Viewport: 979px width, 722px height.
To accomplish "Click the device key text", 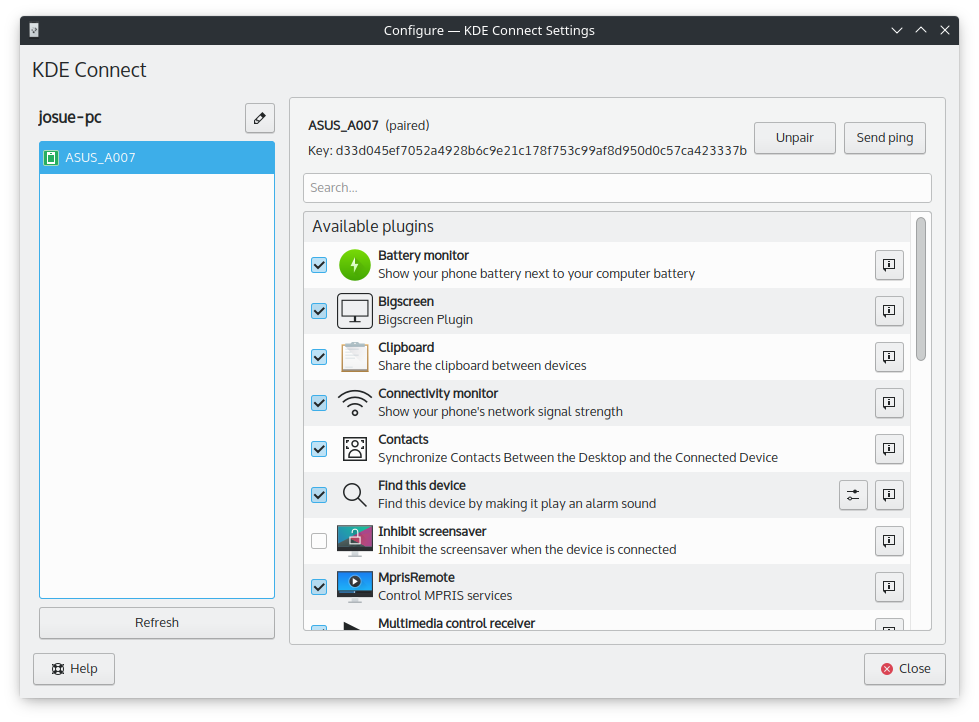I will click(x=527, y=151).
